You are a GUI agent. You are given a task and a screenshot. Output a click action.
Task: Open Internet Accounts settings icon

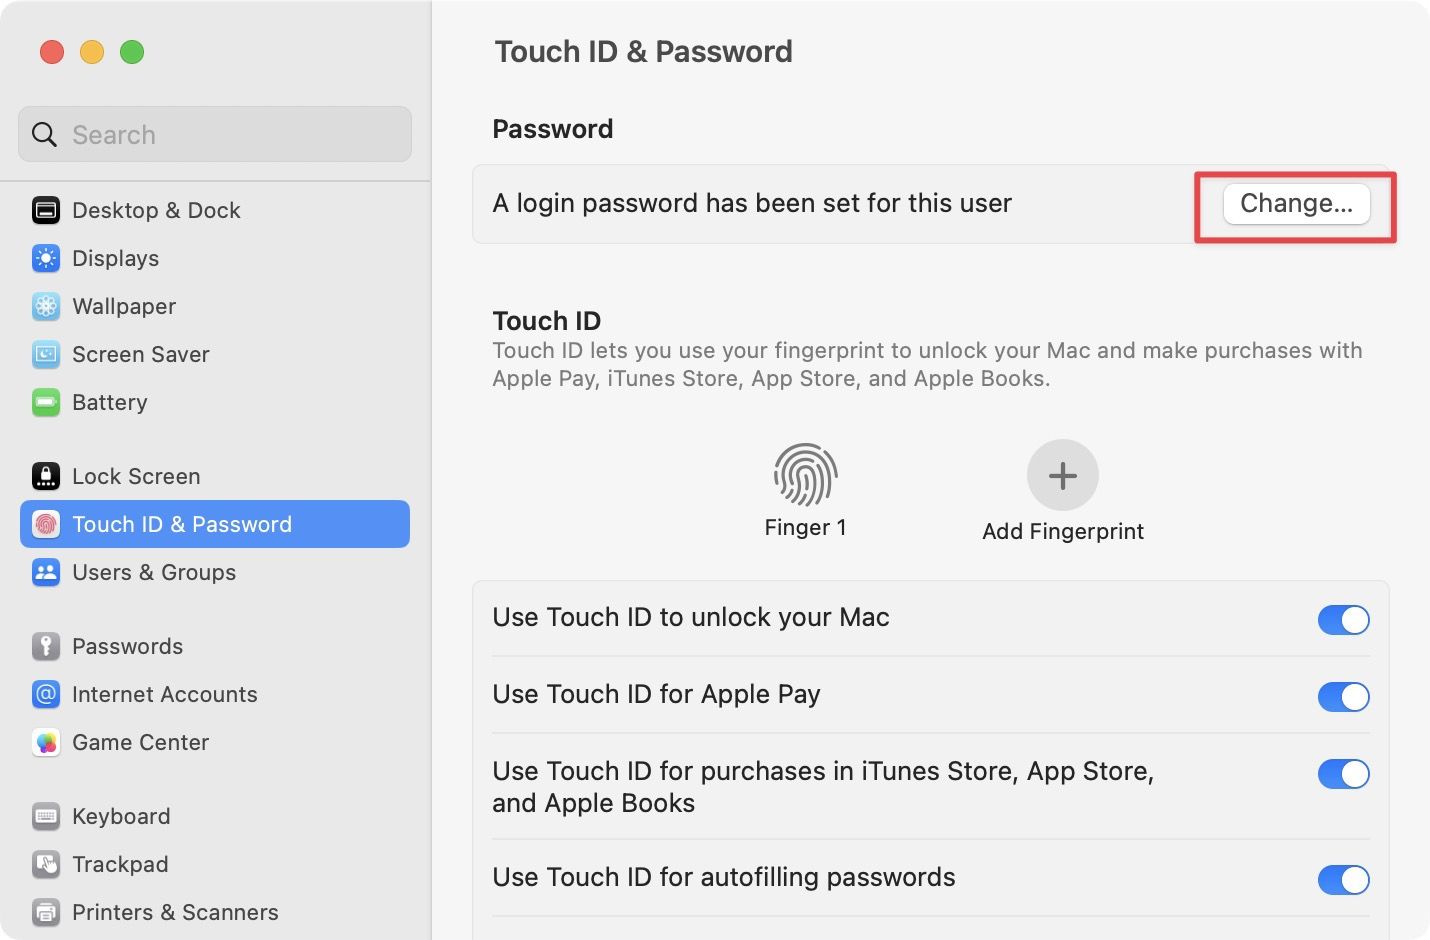tap(46, 694)
